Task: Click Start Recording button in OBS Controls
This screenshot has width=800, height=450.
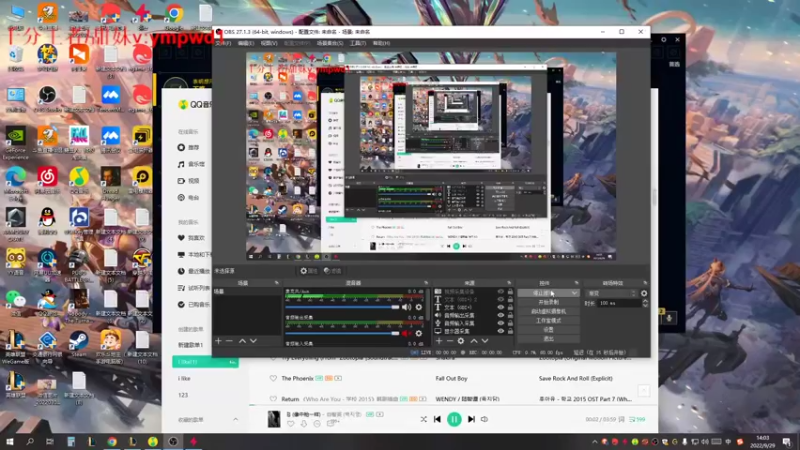Action: (x=548, y=302)
